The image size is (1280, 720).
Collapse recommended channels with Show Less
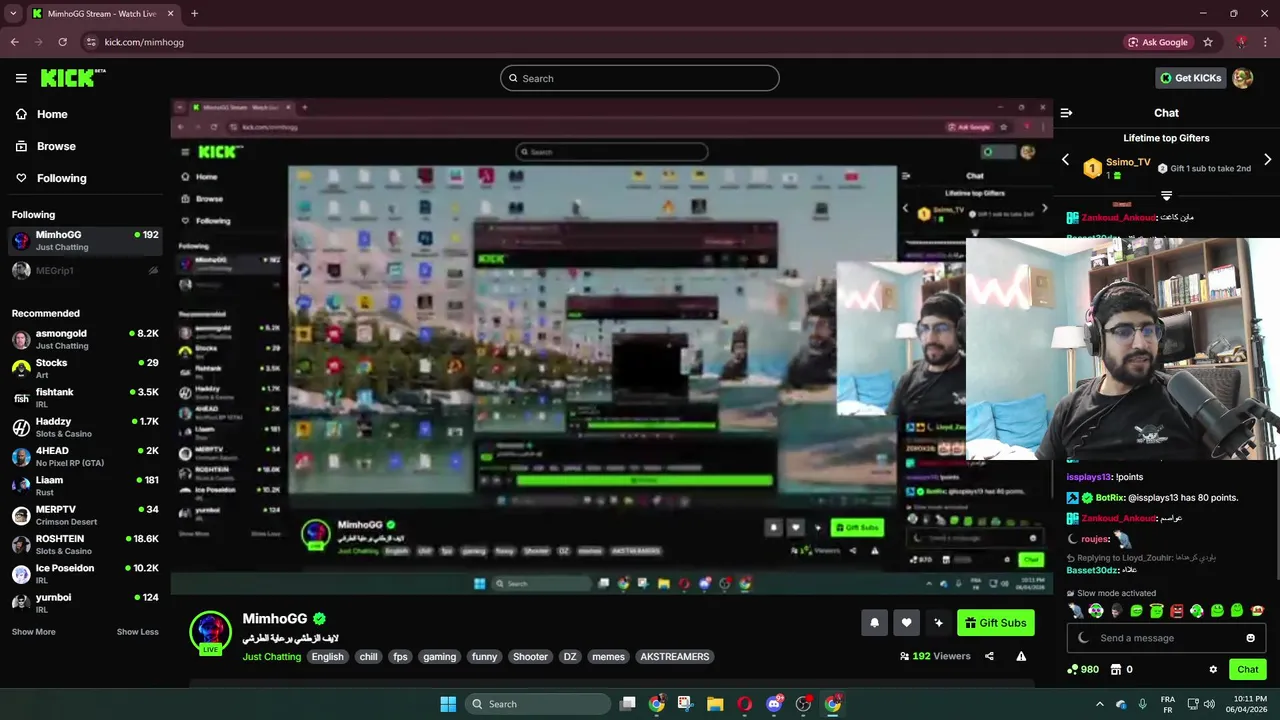point(137,632)
